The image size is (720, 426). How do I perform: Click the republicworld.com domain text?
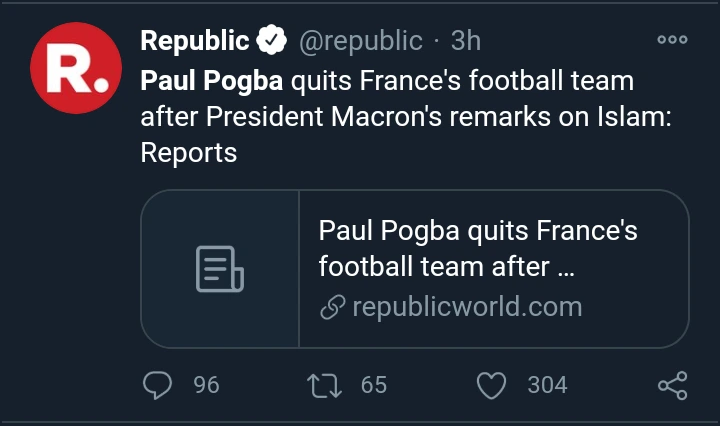point(467,307)
